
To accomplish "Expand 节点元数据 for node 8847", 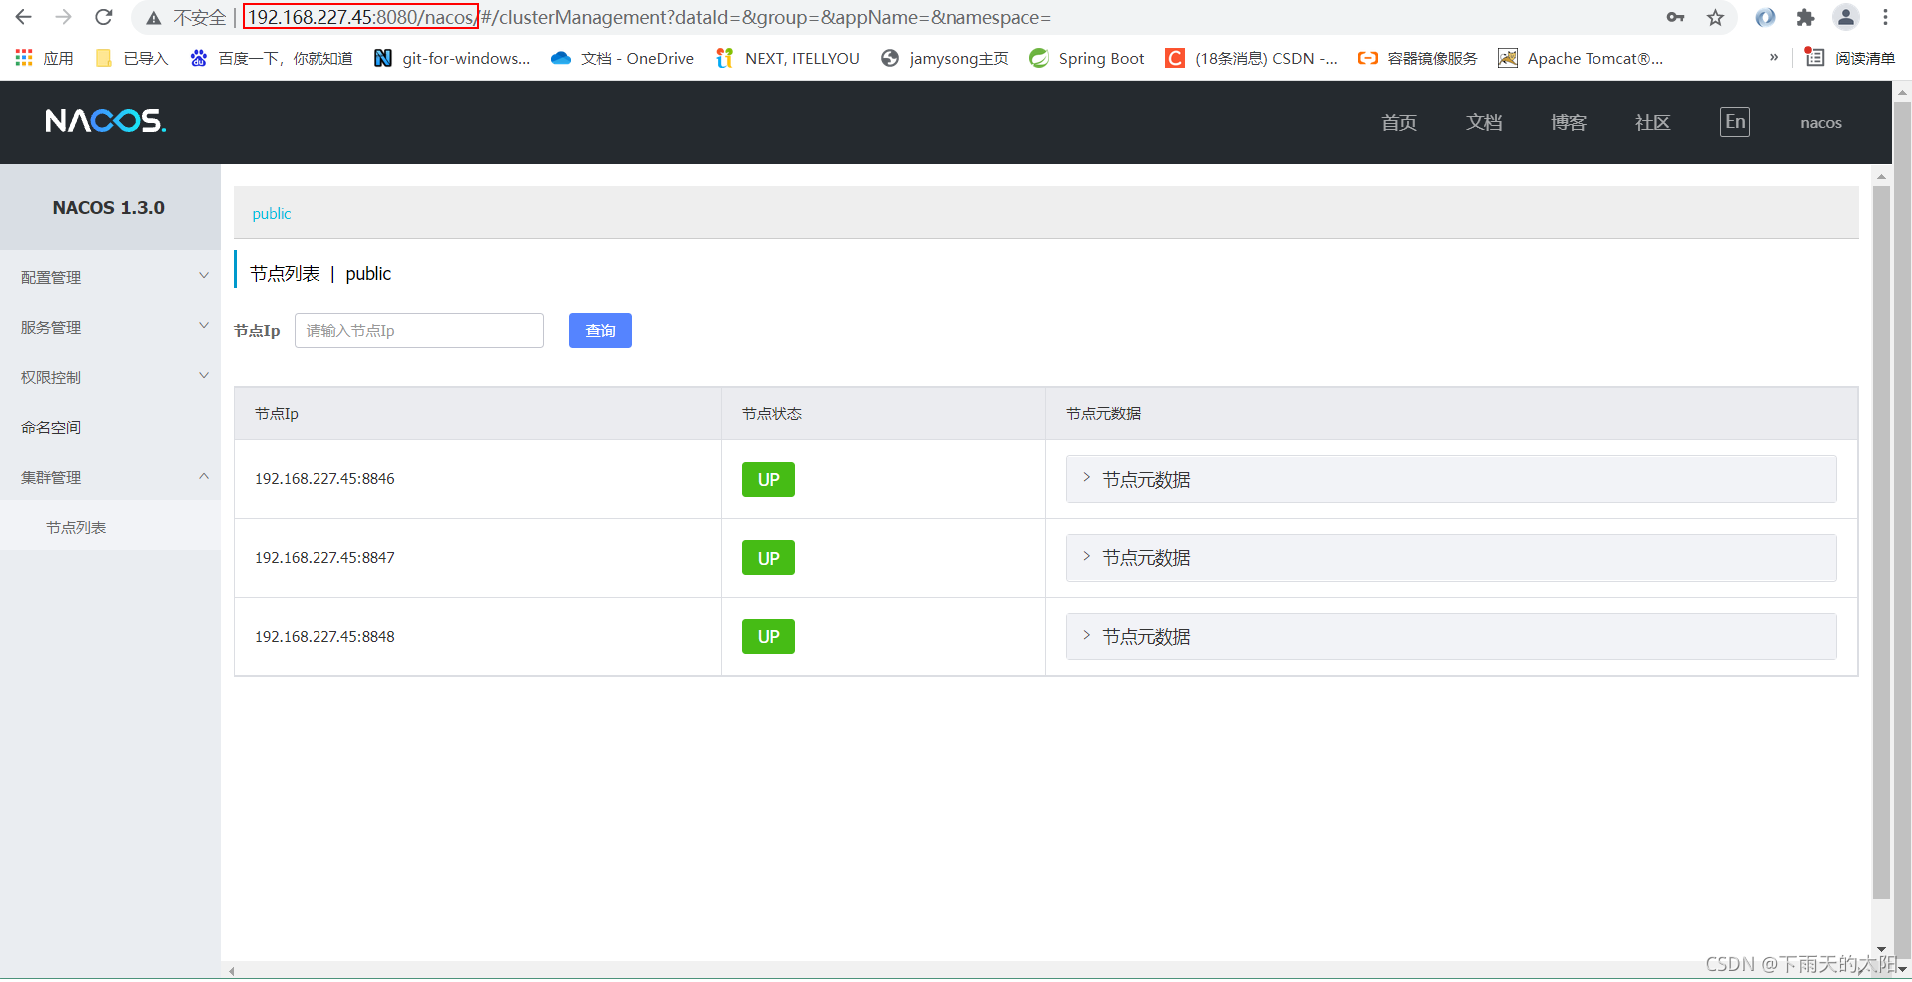I will coord(1451,558).
